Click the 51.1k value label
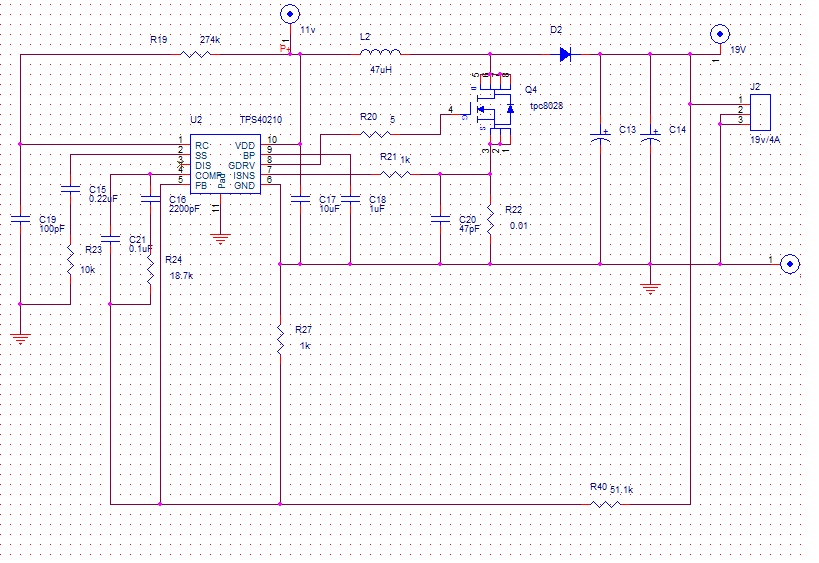The image size is (819, 563). (x=622, y=490)
